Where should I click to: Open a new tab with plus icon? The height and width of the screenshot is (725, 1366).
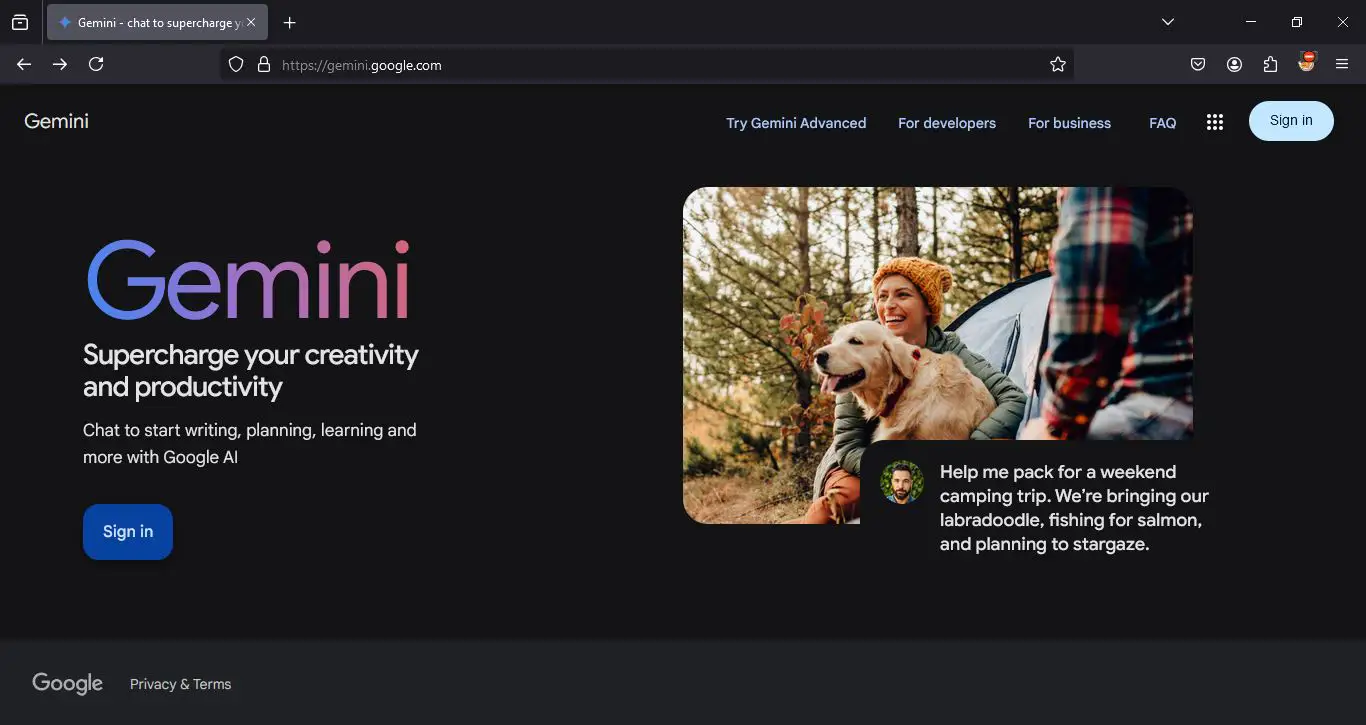289,22
